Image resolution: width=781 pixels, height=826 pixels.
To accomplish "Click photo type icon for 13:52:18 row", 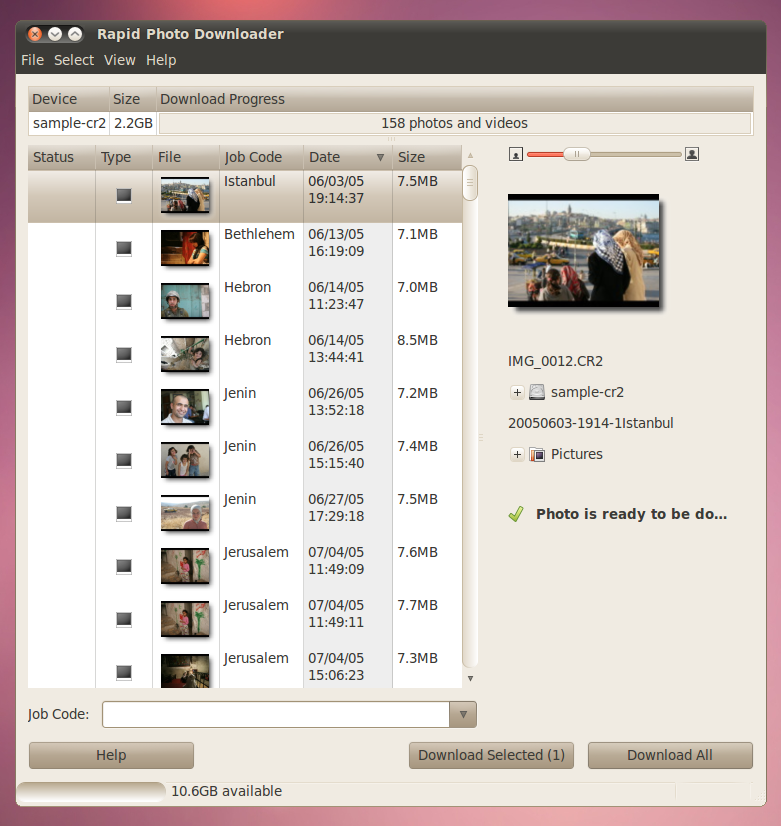I will 124,407.
